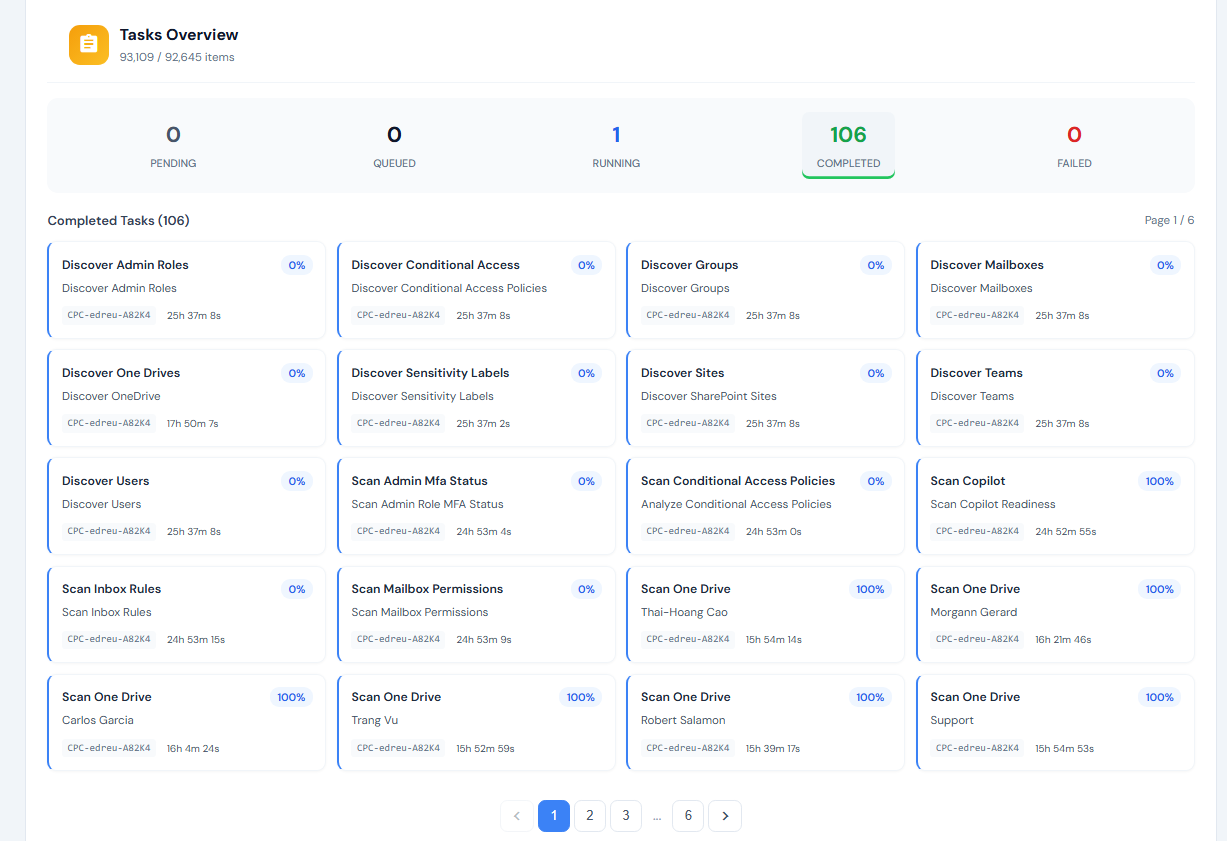Image resolution: width=1227 pixels, height=841 pixels.
Task: Click the name Morgann Gerard
Action: coord(974,612)
